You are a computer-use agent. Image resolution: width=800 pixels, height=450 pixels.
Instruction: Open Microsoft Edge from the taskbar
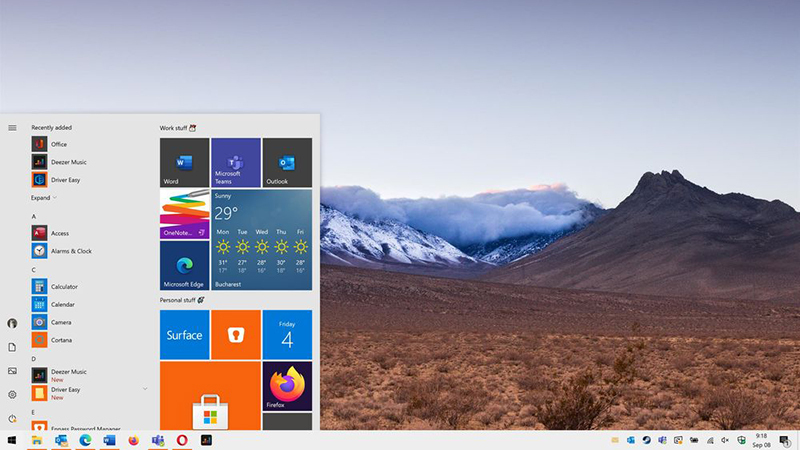85,440
